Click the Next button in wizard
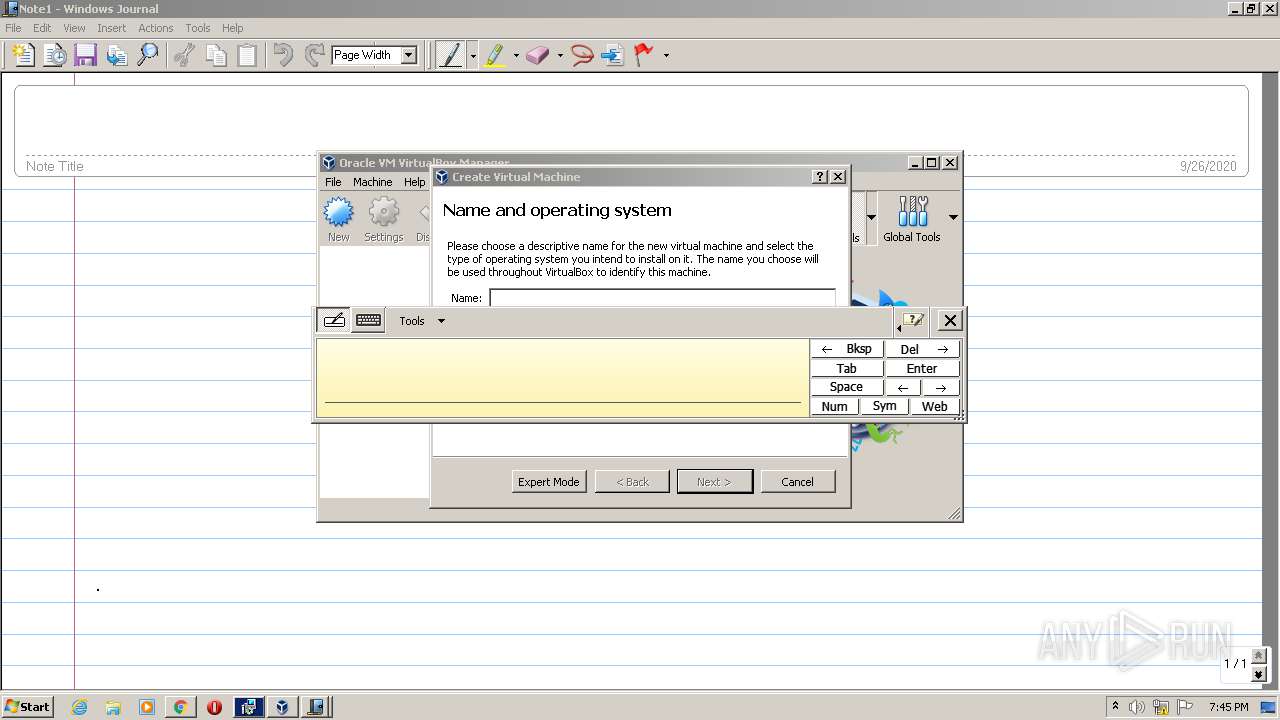Viewport: 1280px width, 720px height. (714, 482)
